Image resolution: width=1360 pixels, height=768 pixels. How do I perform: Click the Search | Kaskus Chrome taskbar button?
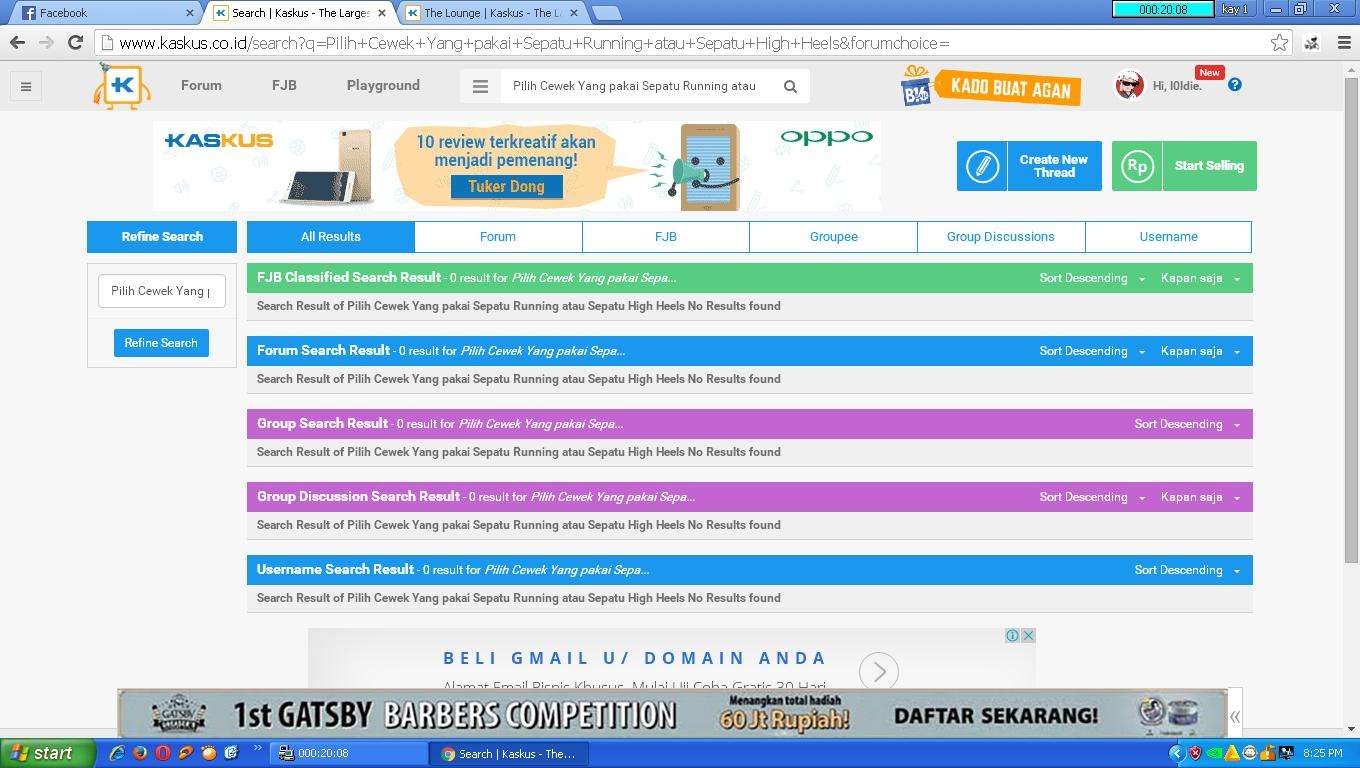click(x=509, y=753)
